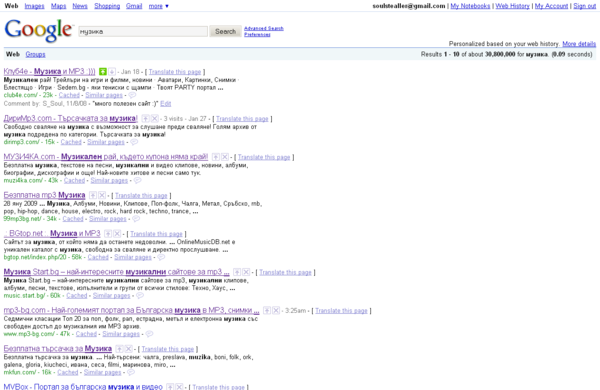Promote the 99mp3bg.net result with up arrow
Screen dimensions: 600x390
coord(93,195)
